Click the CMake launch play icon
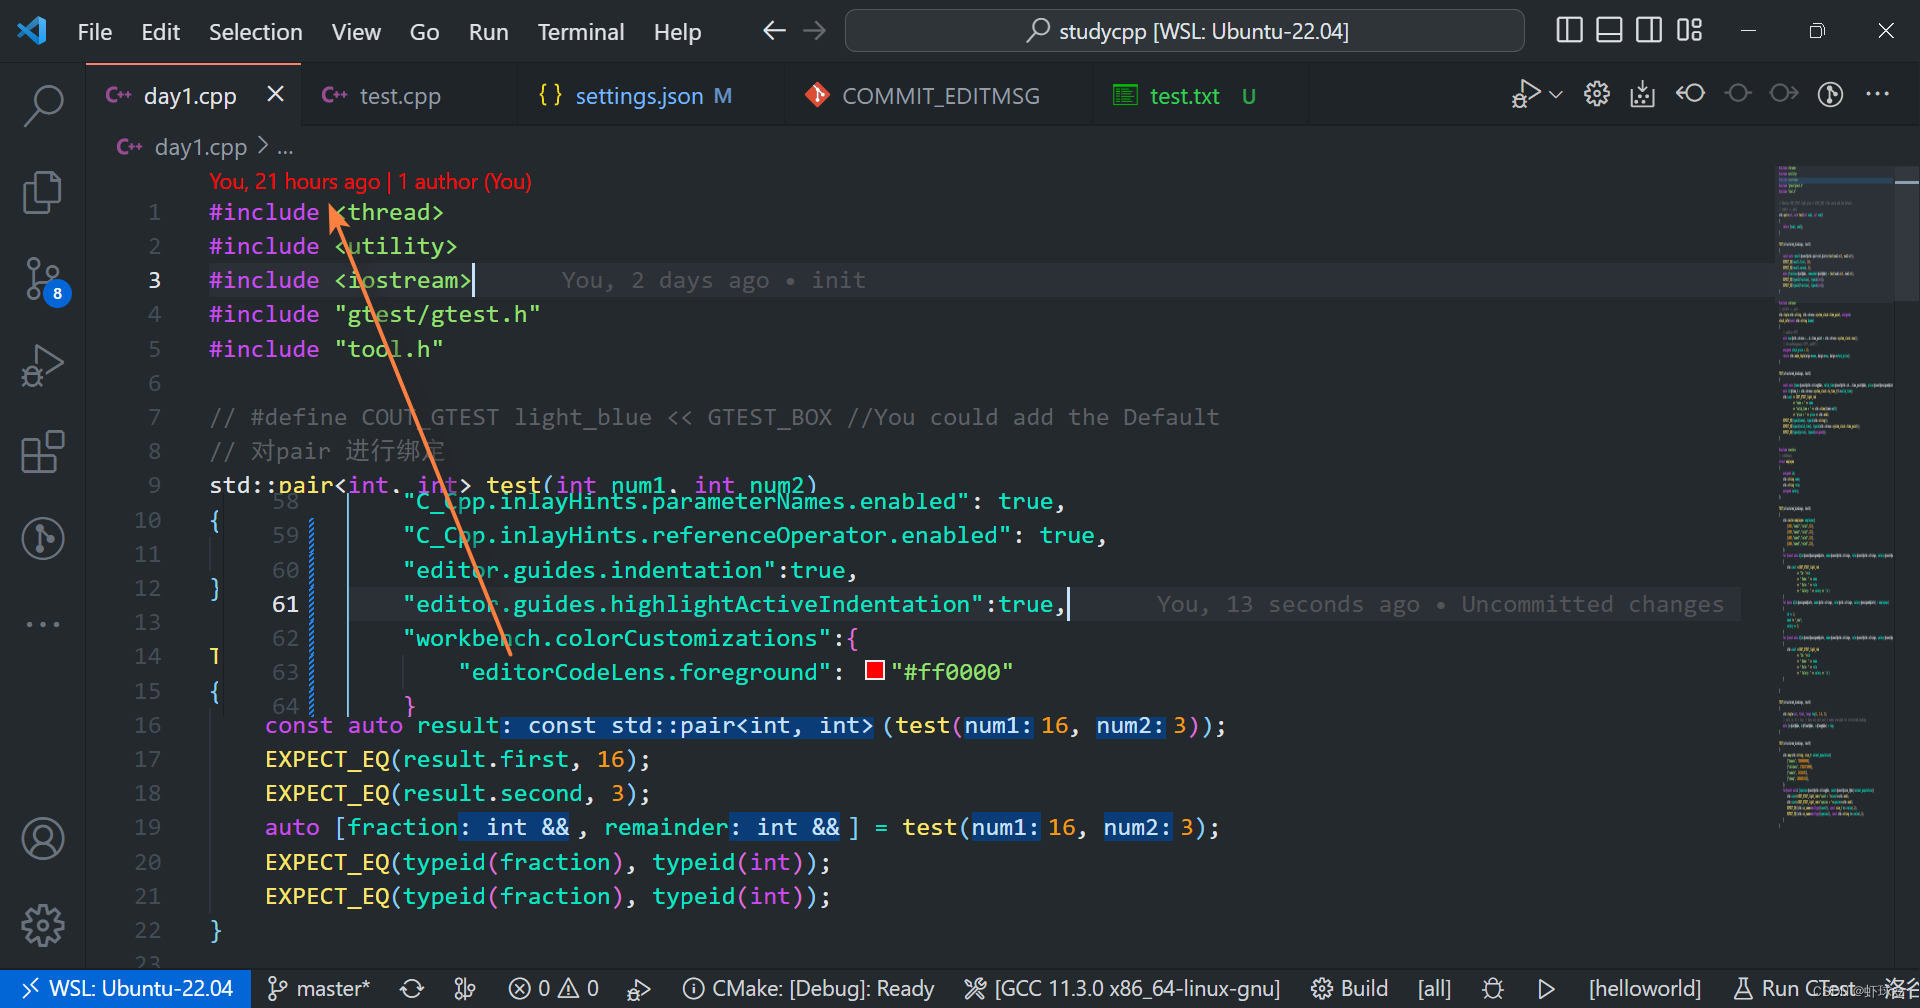This screenshot has height=1008, width=1920. pyautogui.click(x=1546, y=988)
